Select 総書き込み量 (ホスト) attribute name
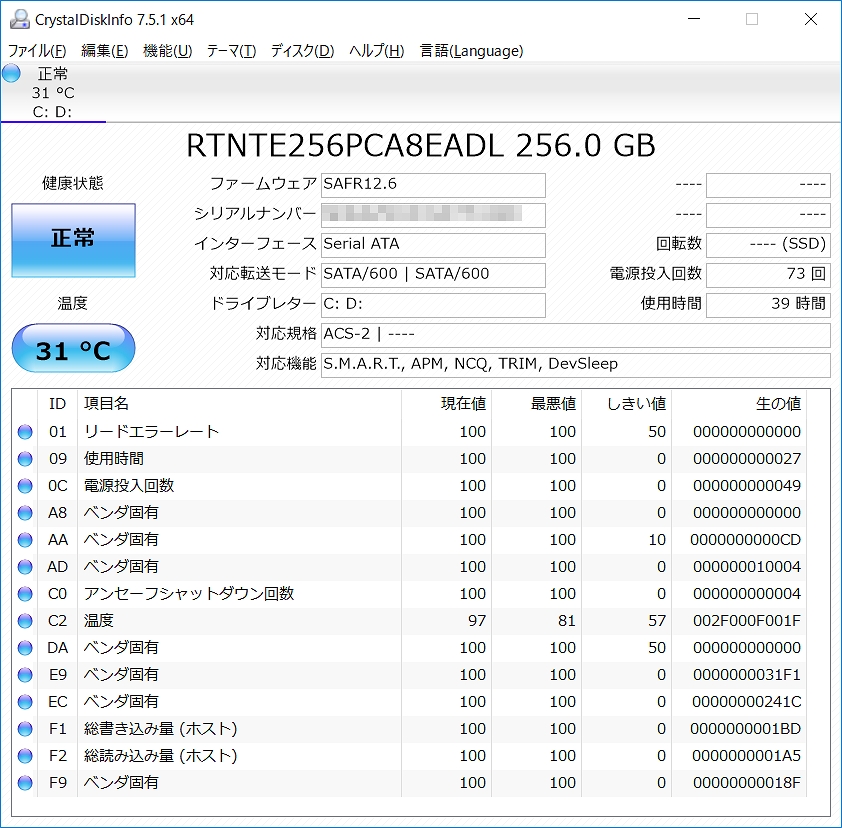This screenshot has width=842, height=828. [160, 729]
